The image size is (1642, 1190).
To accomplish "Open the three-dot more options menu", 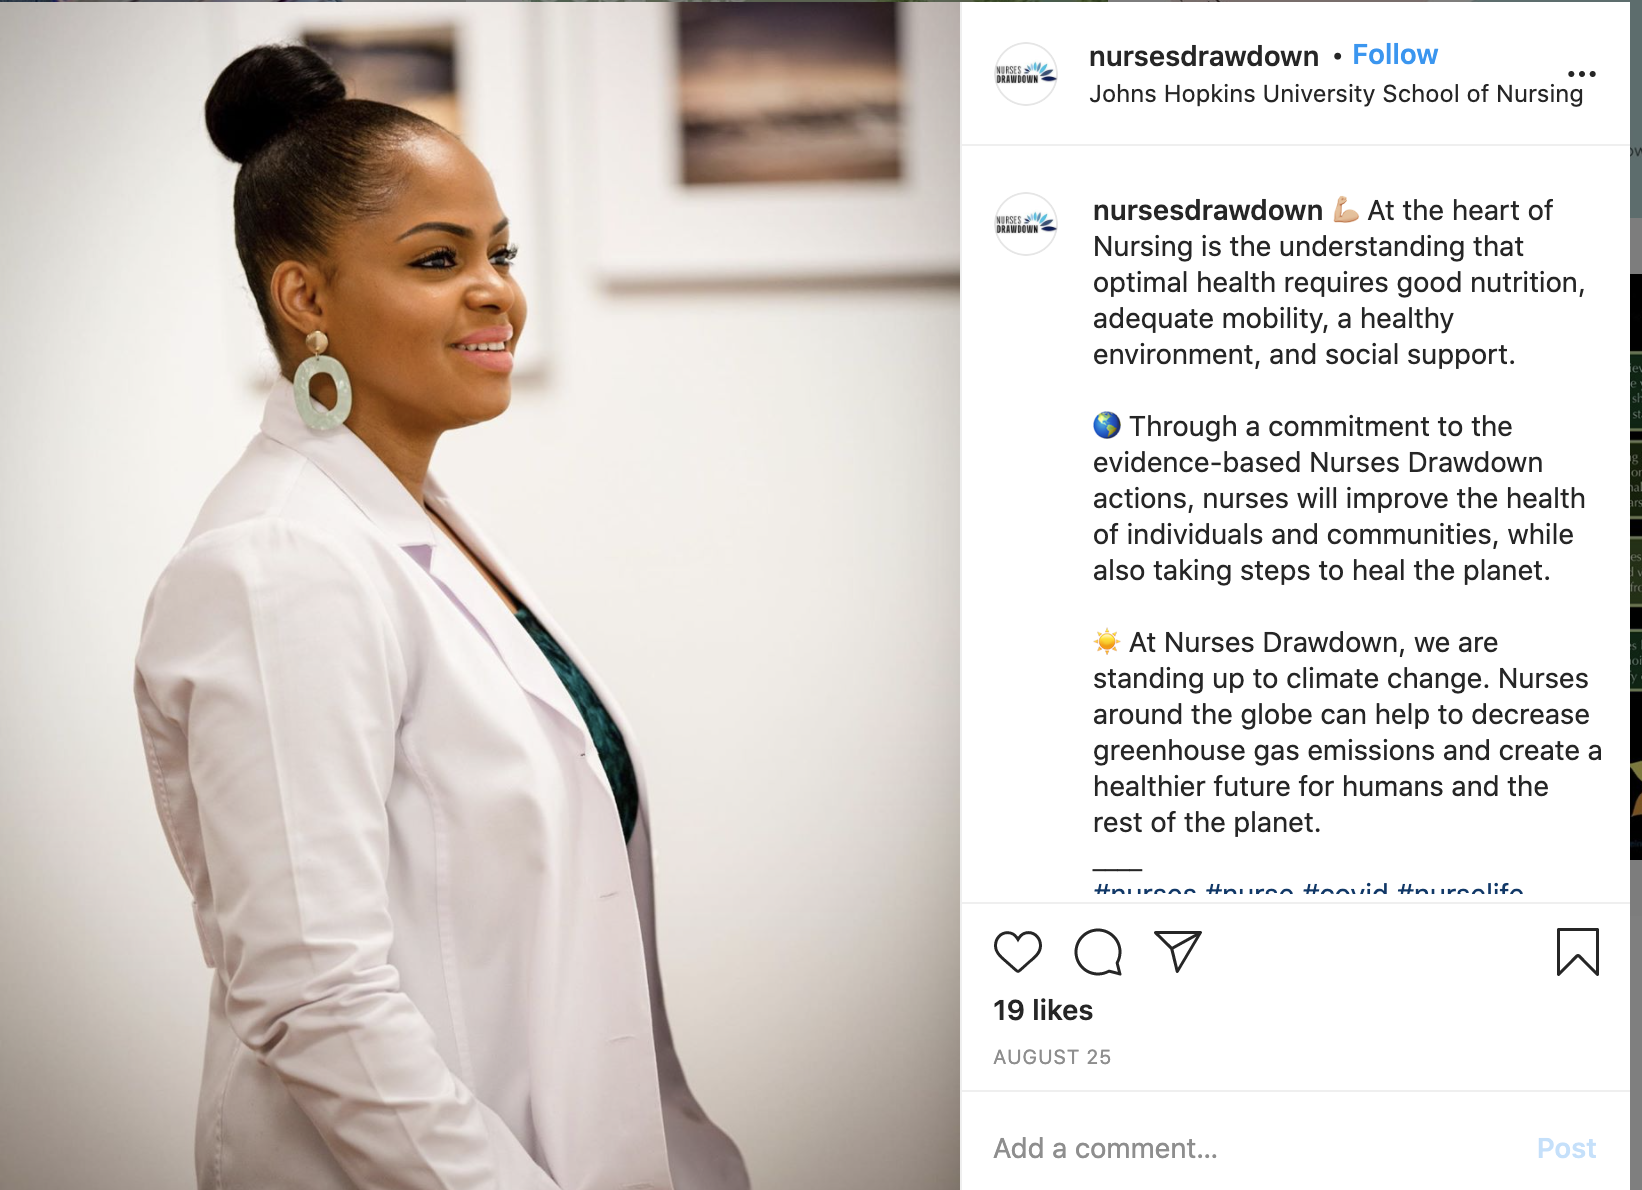I will tap(1581, 74).
